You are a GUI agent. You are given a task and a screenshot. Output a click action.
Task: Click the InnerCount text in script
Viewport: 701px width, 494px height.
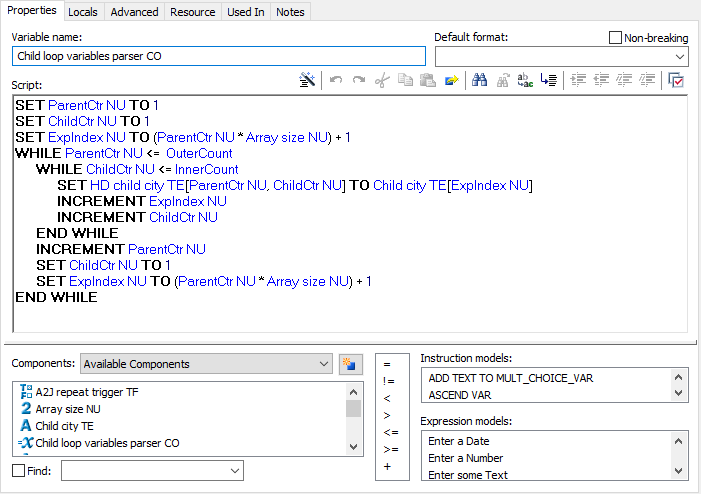[x=207, y=169]
